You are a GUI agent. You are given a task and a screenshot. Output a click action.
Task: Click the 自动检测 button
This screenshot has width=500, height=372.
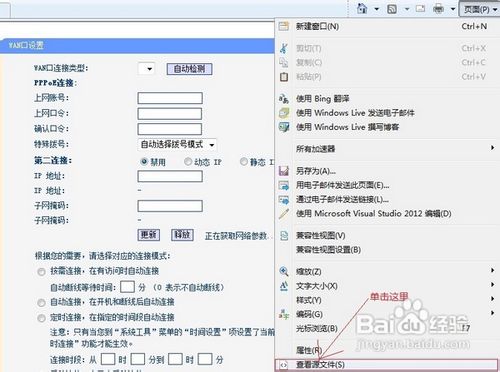(x=189, y=69)
